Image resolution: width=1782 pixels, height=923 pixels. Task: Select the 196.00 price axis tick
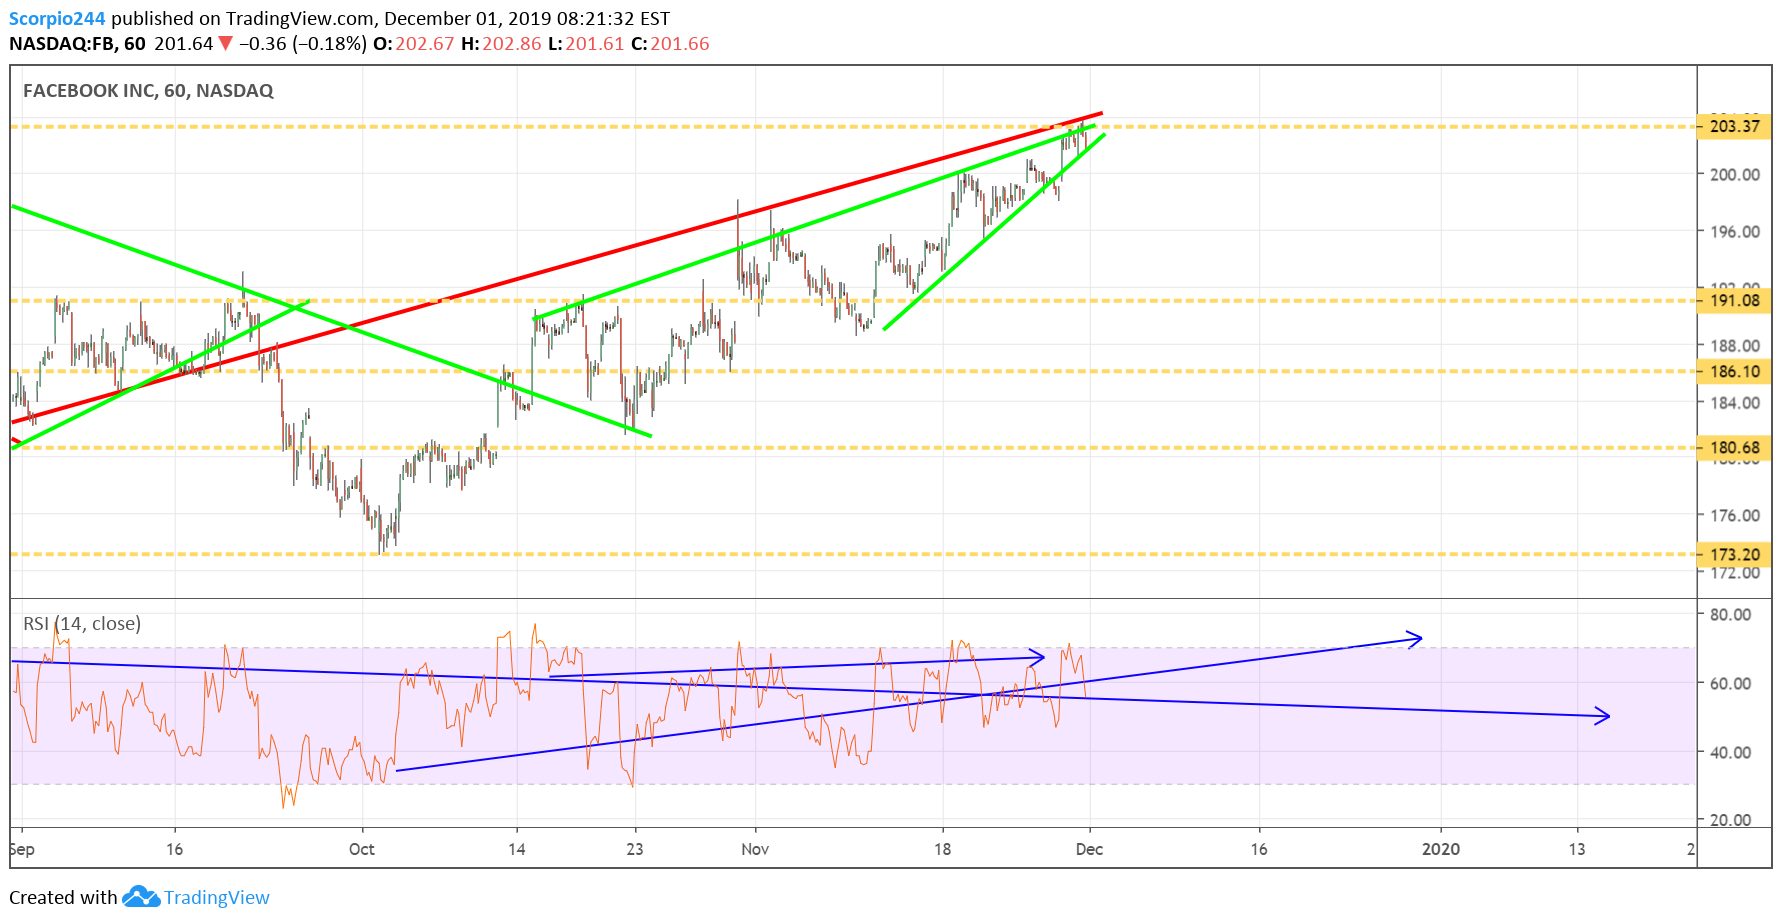1735,231
